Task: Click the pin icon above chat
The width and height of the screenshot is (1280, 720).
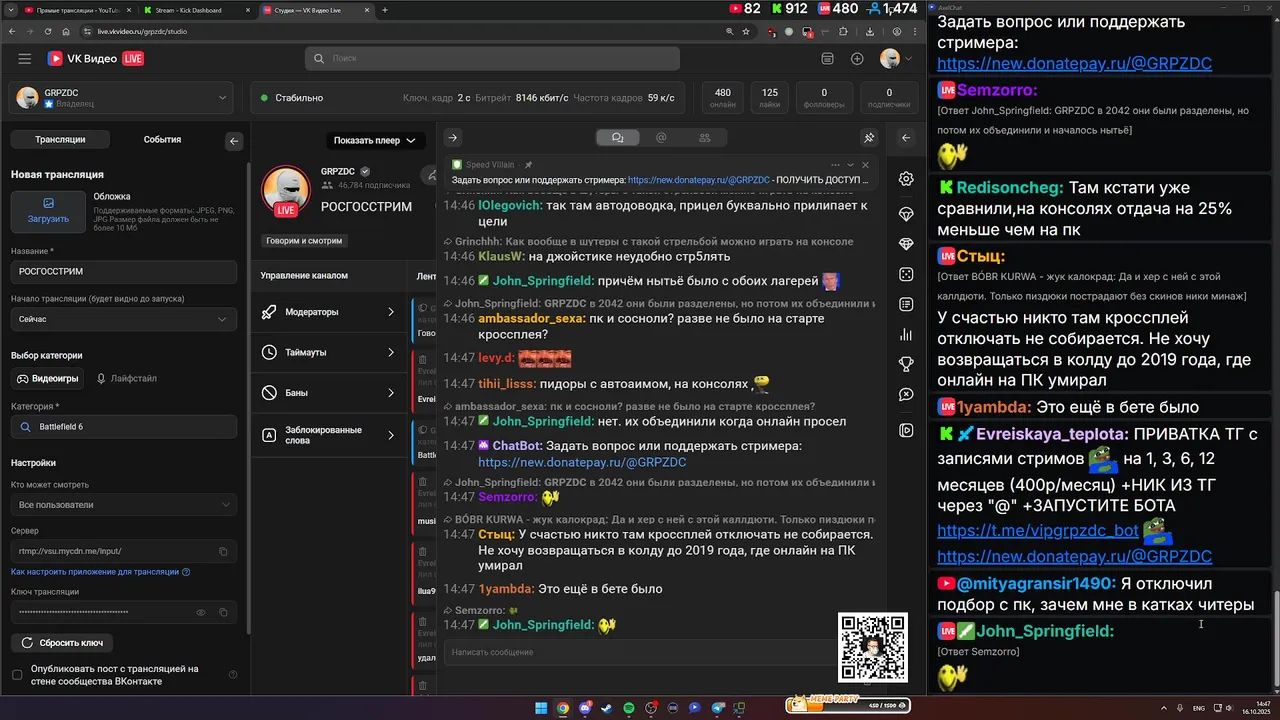Action: [x=869, y=138]
